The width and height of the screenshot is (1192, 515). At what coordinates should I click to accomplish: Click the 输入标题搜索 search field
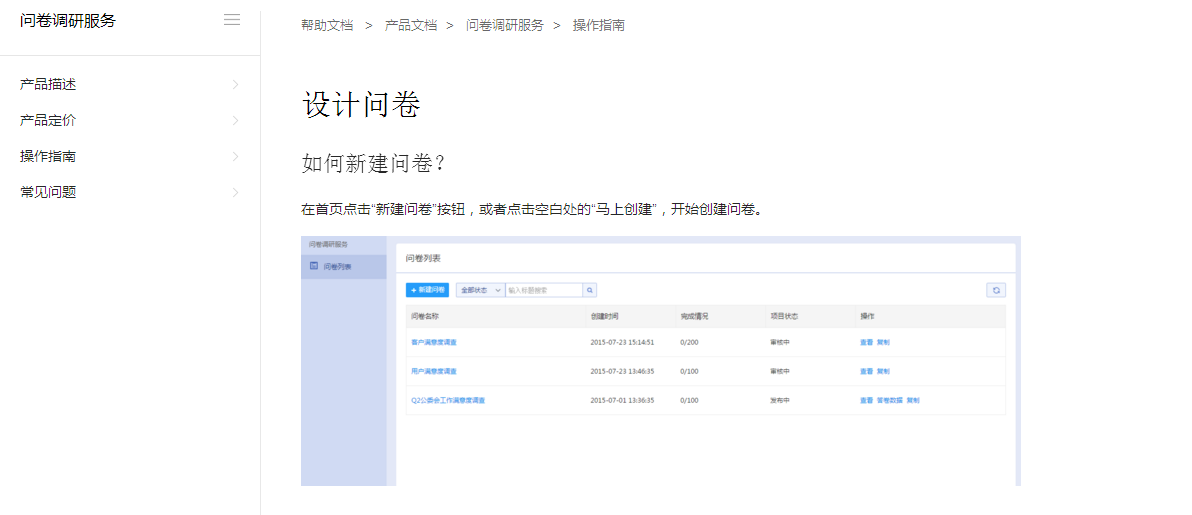pyautogui.click(x=544, y=290)
